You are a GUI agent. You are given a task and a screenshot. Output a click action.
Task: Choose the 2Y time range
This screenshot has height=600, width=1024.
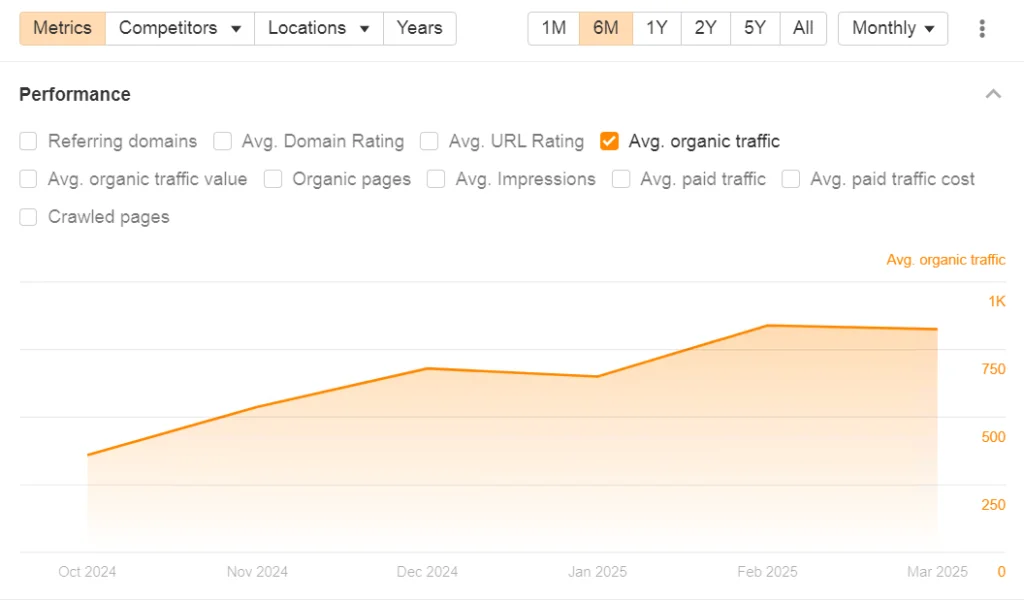(x=706, y=28)
